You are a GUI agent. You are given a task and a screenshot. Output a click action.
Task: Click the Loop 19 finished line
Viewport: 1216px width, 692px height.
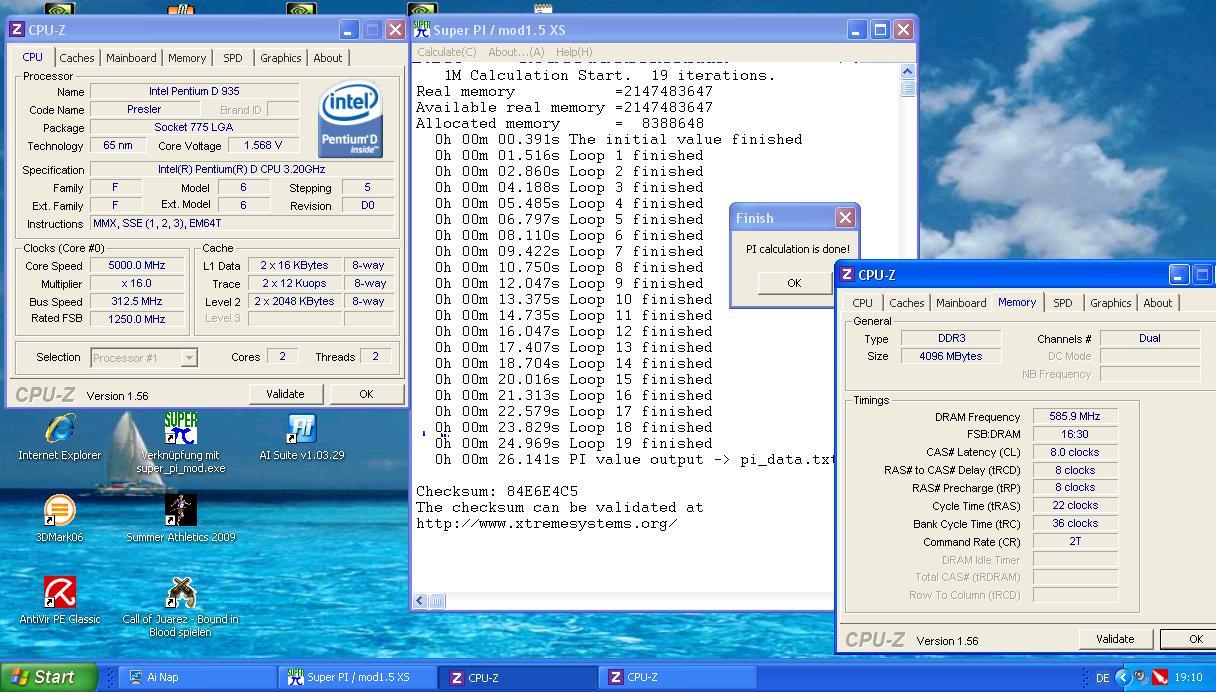pos(574,443)
